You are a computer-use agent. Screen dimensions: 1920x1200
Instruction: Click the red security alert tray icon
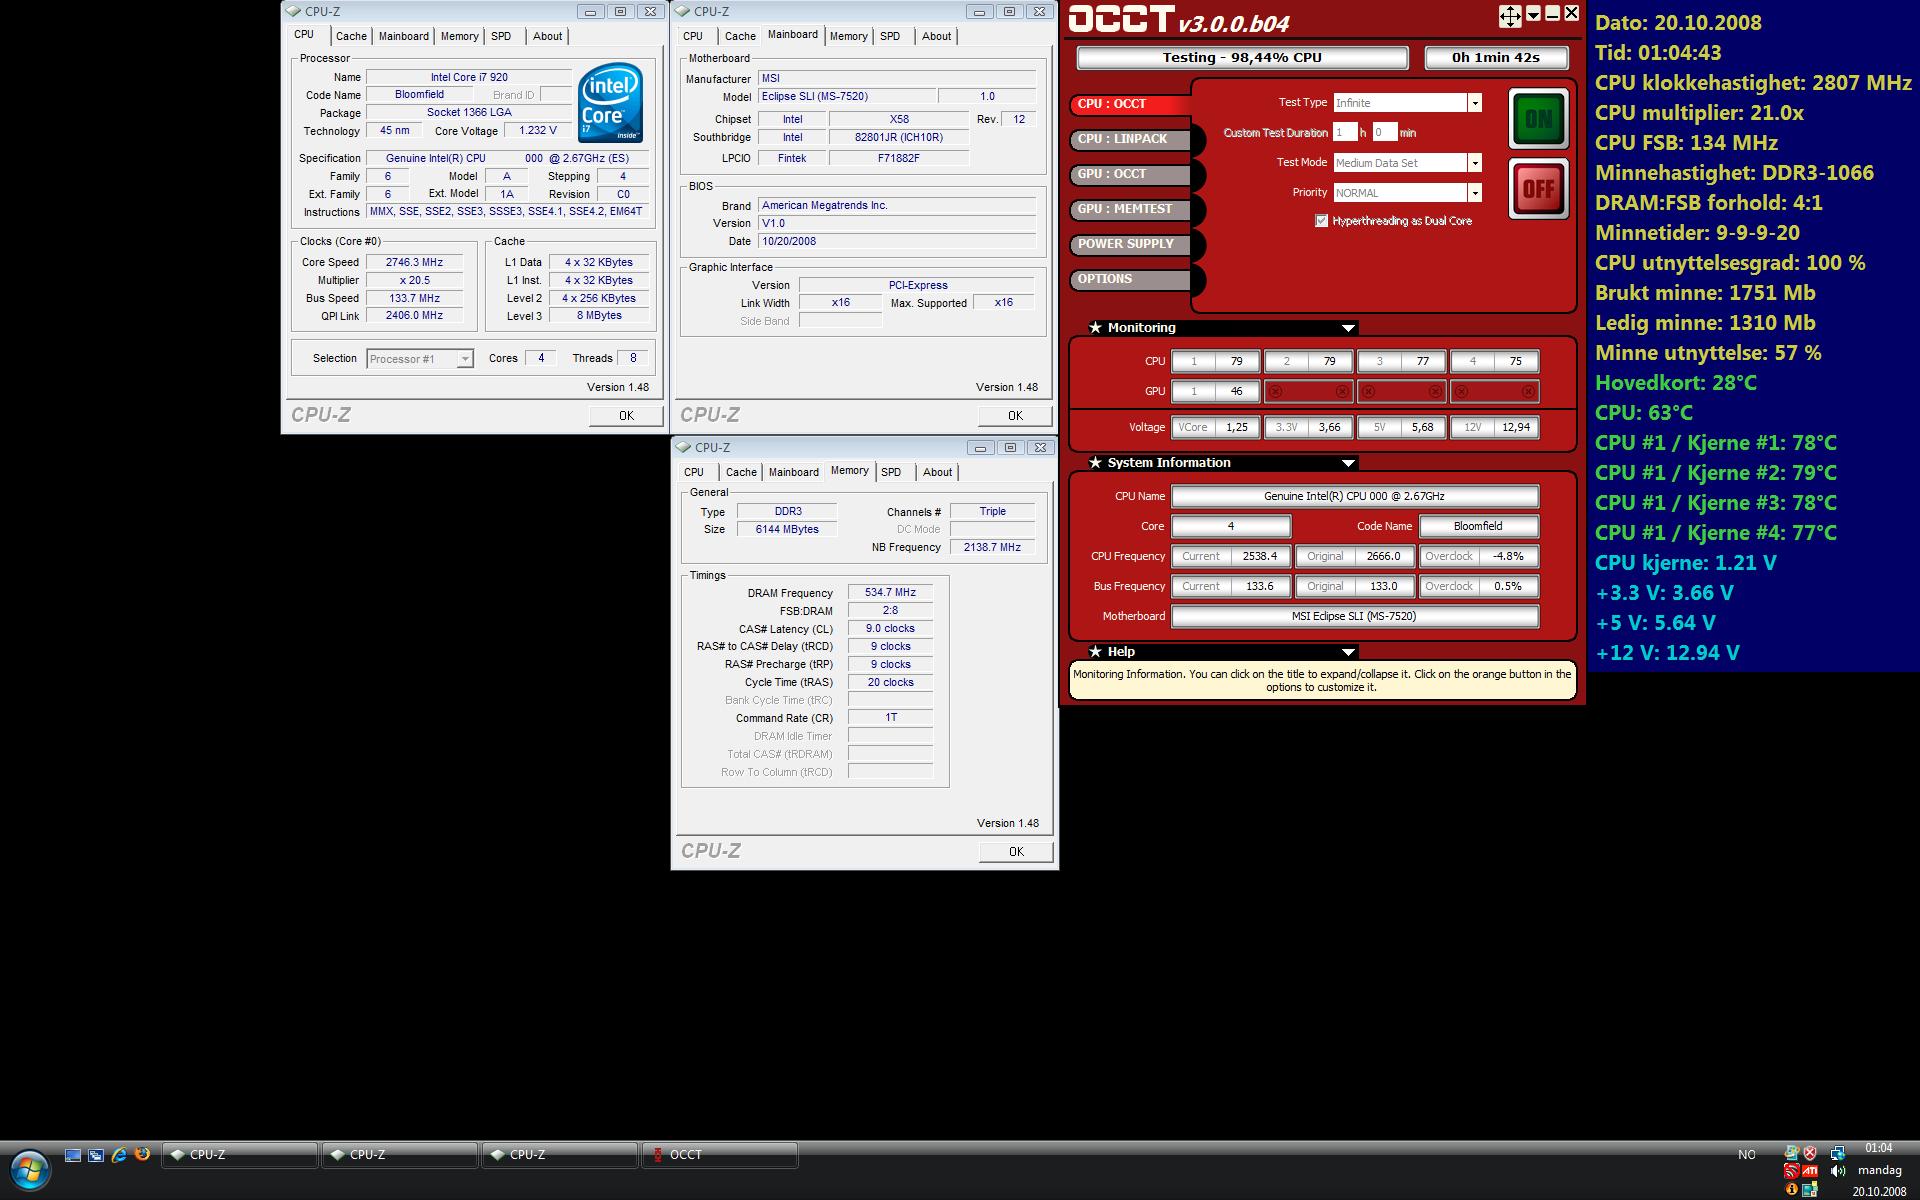pos(1810,1153)
